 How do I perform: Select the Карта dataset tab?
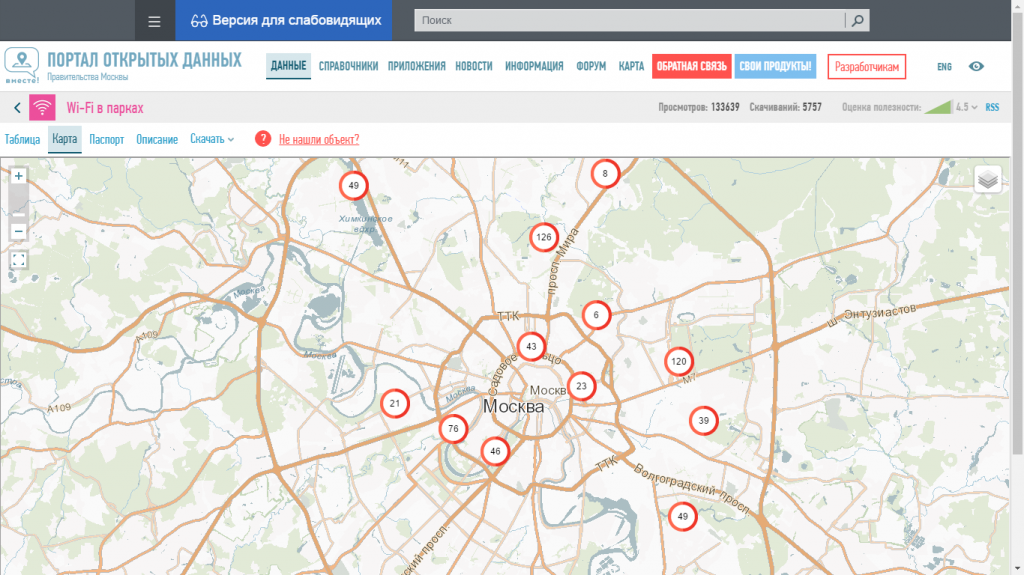[65, 139]
